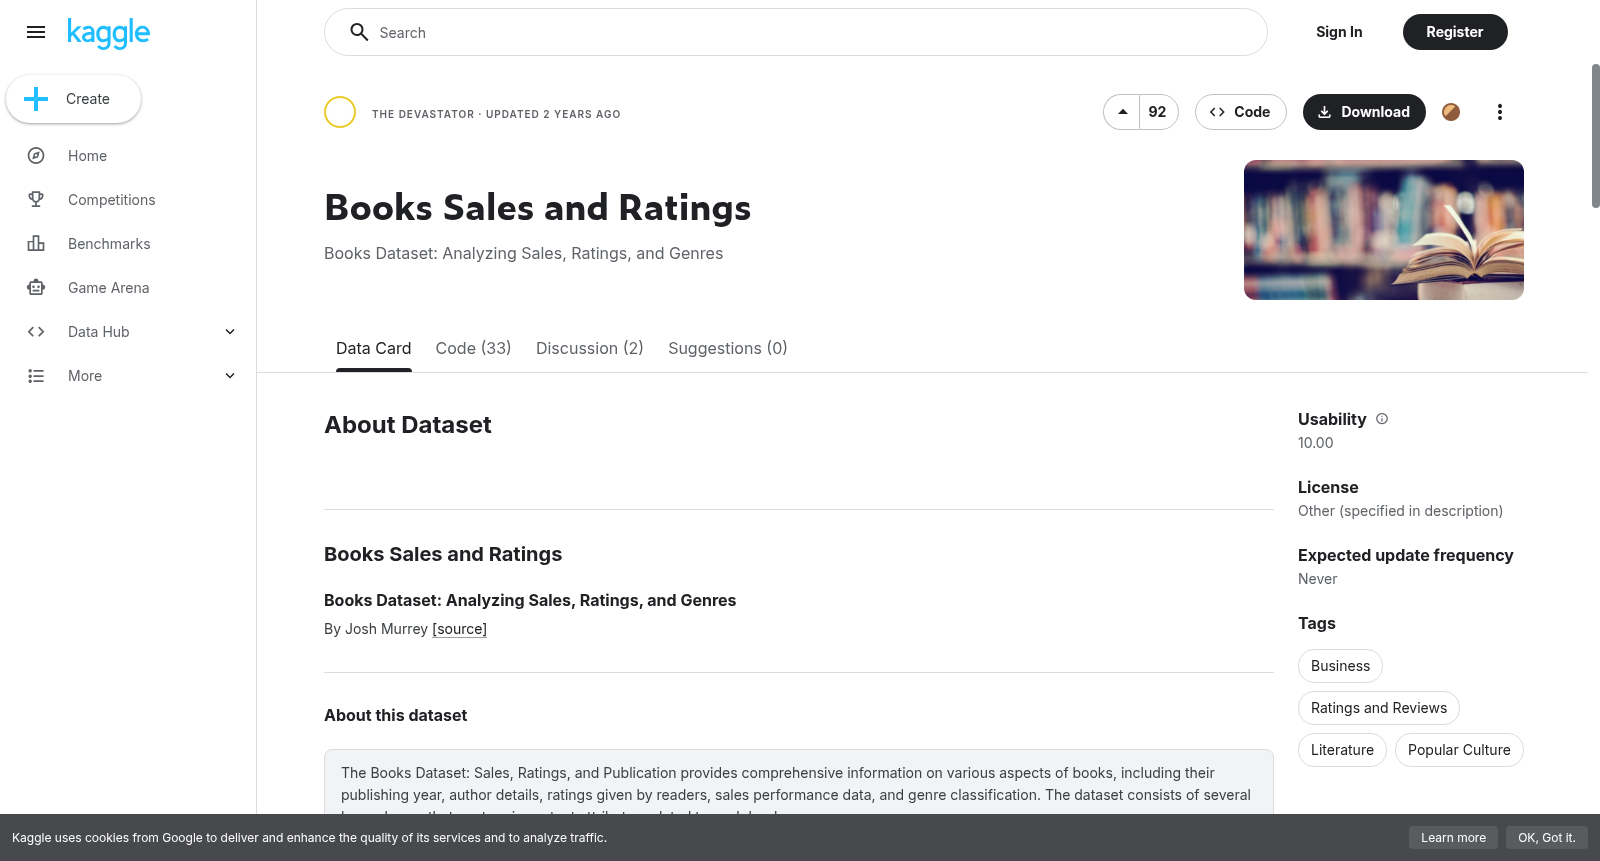Click Sign In
Viewport: 1600px width, 861px height.
pos(1339,32)
